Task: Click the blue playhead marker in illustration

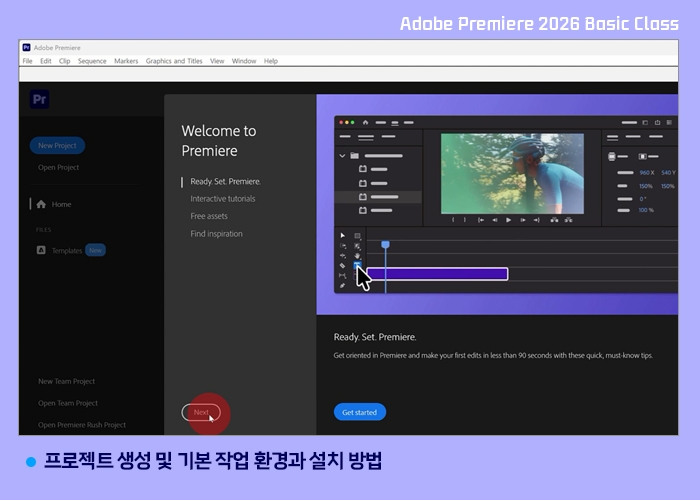Action: click(x=385, y=244)
